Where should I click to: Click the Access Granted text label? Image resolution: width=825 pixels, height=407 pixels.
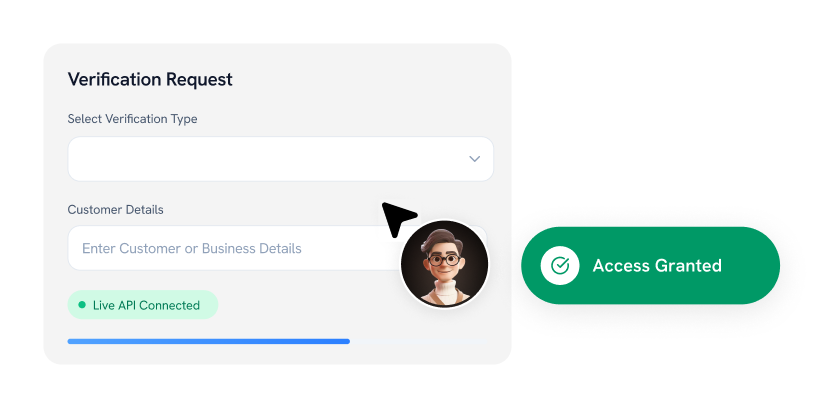click(x=657, y=266)
